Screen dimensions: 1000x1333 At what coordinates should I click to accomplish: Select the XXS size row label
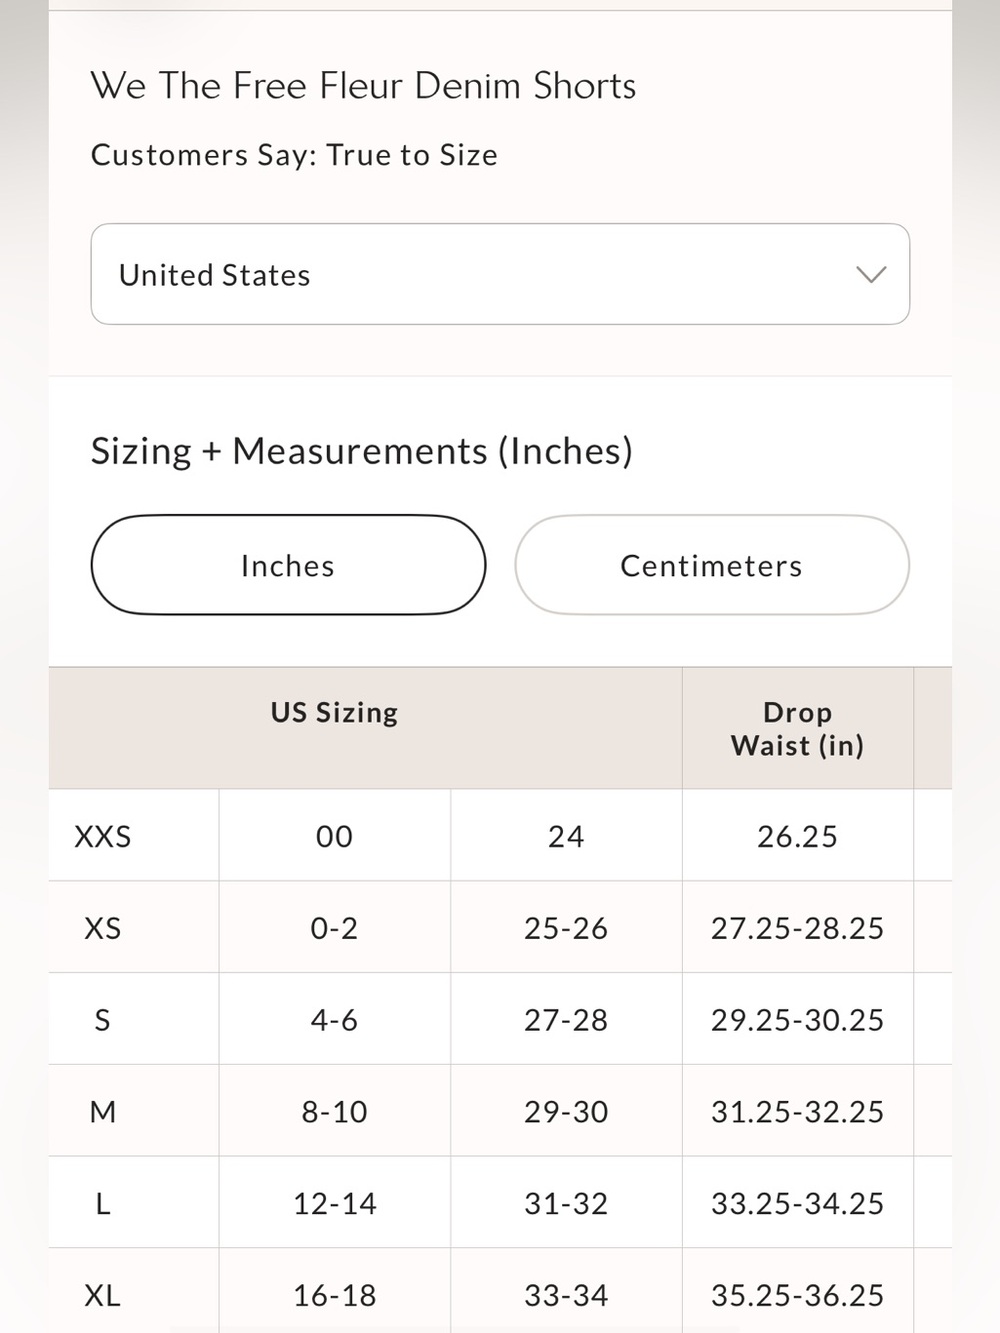click(x=103, y=836)
